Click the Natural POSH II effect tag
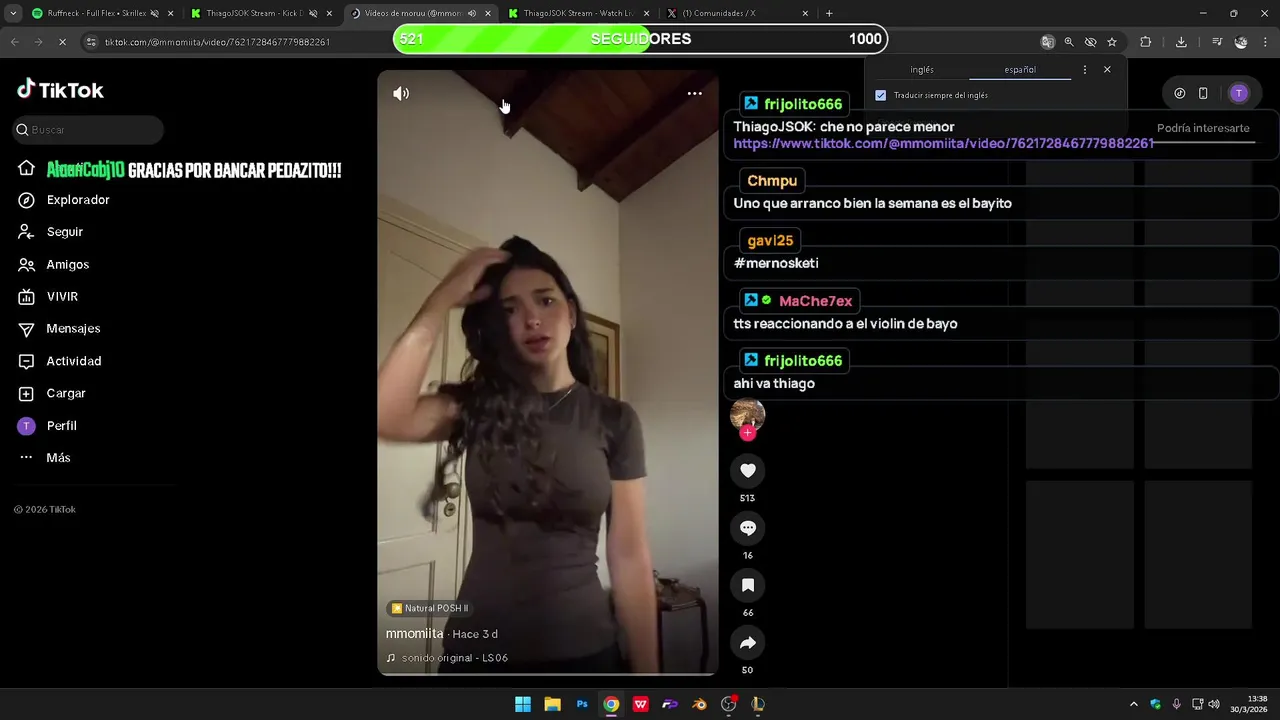1280x720 pixels. 429,608
